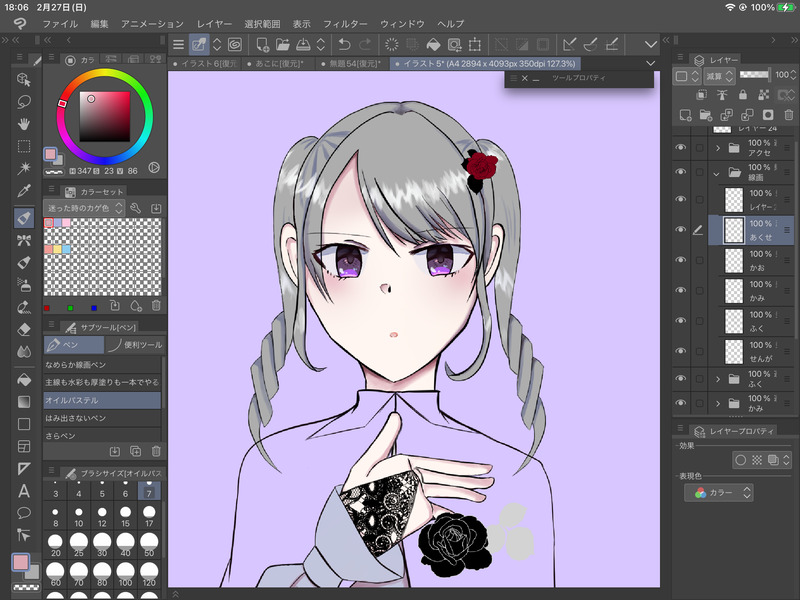
Task: Click the Fill icon in command bar
Action: coord(433,45)
